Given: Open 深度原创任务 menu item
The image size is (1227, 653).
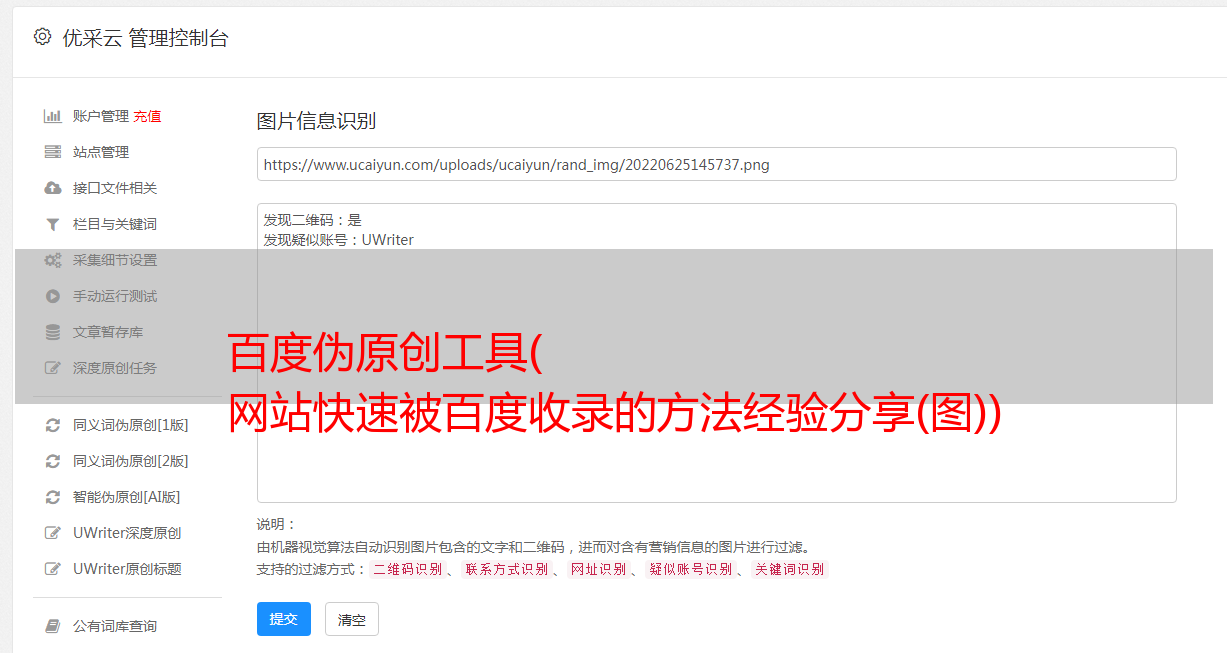Looking at the screenshot, I should [115, 368].
